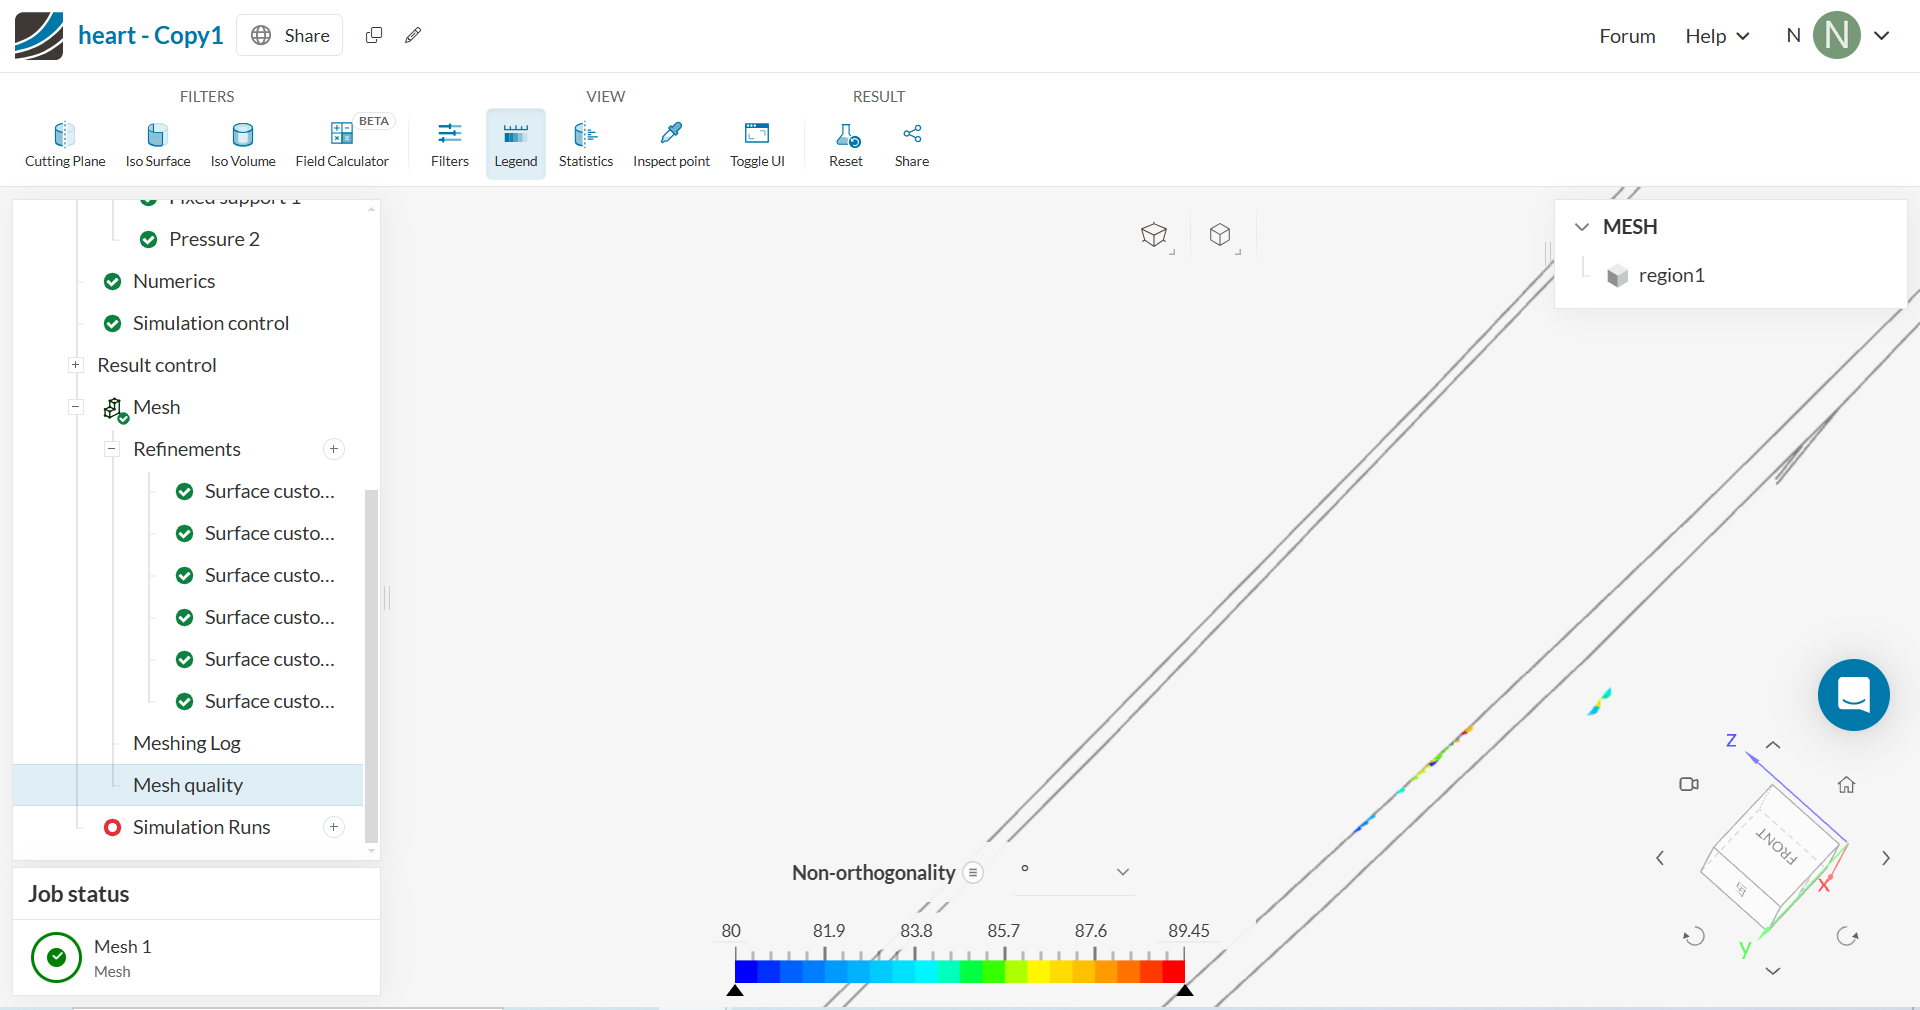Image resolution: width=1920 pixels, height=1010 pixels.
Task: Click the heart - Copy1 project title
Action: point(150,35)
